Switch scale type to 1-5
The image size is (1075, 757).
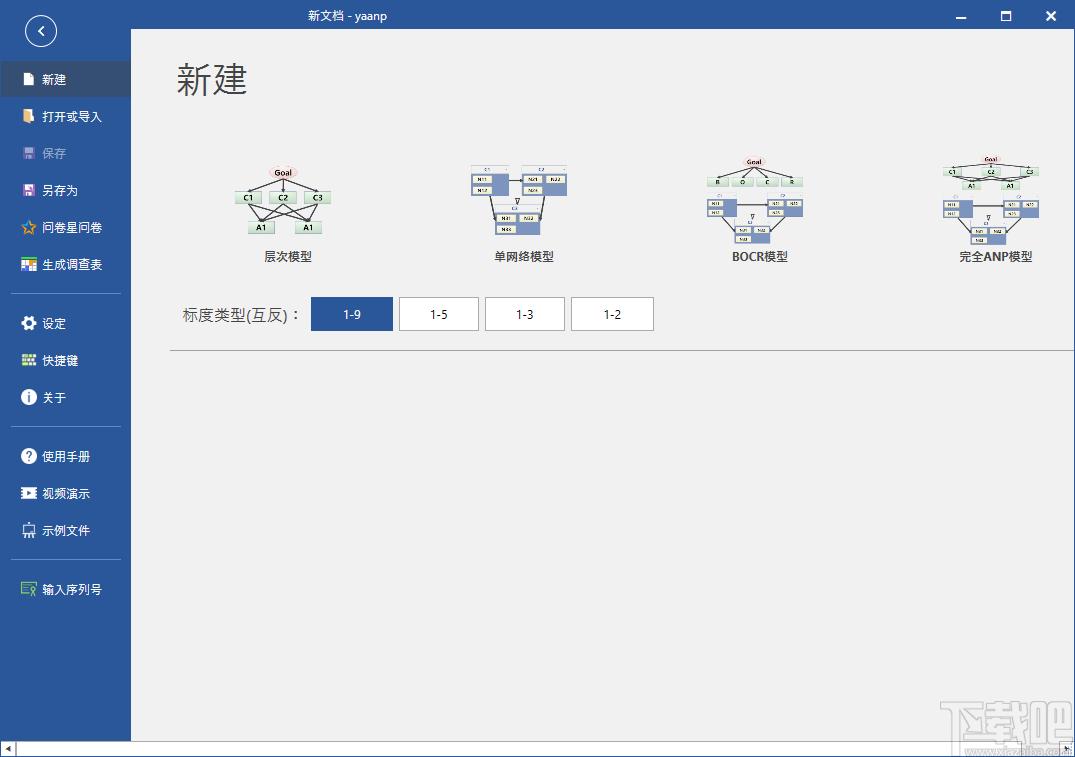tap(439, 314)
